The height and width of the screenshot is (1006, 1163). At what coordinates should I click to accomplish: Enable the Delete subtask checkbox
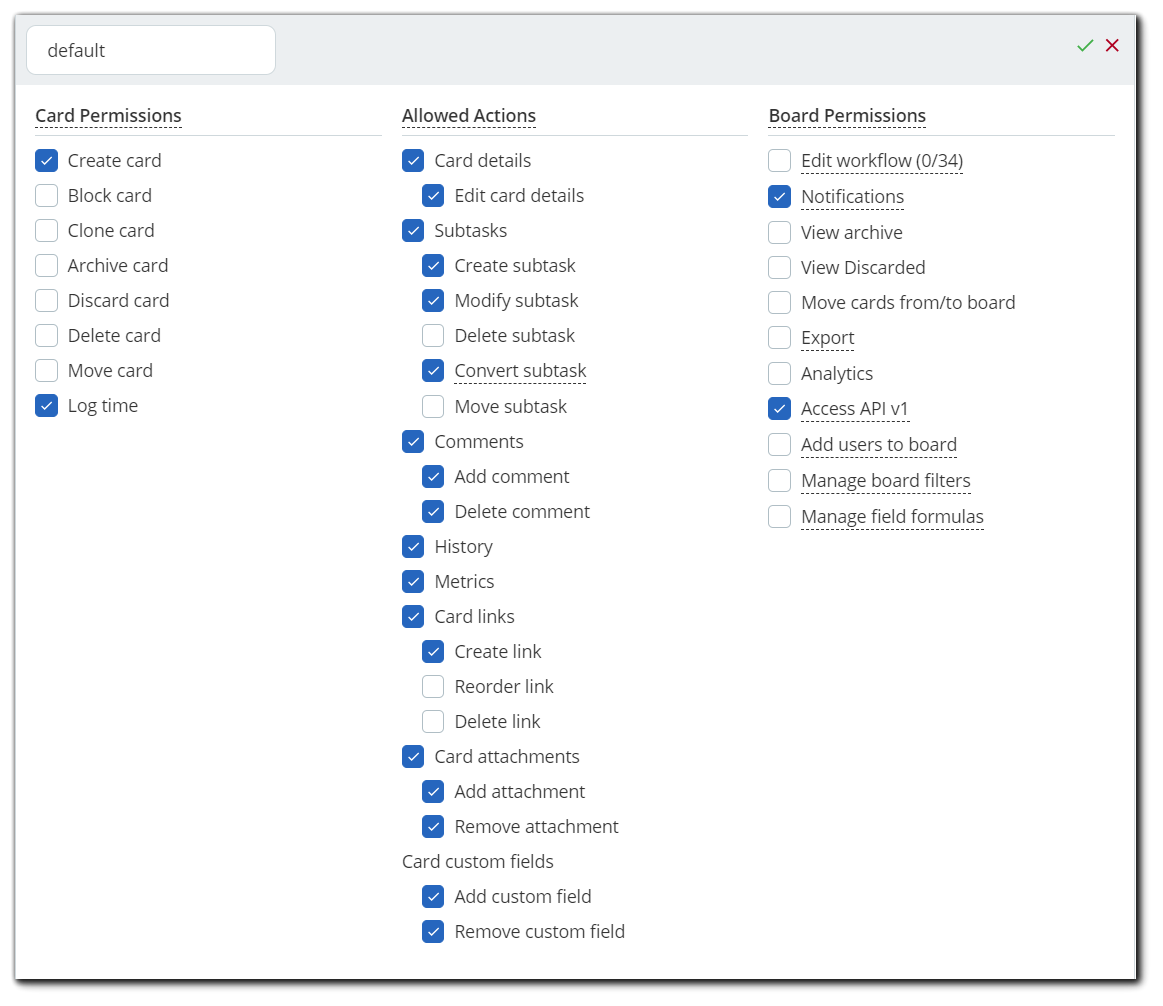[433, 336]
